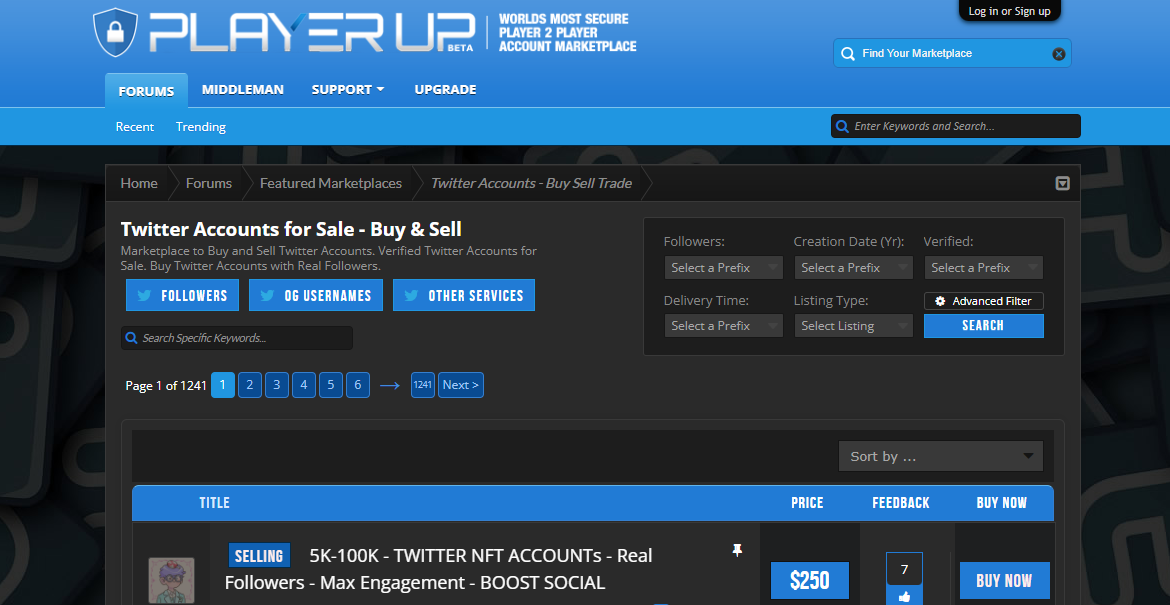Open the Listing Type dropdown
This screenshot has height=605, width=1170.
pos(854,326)
